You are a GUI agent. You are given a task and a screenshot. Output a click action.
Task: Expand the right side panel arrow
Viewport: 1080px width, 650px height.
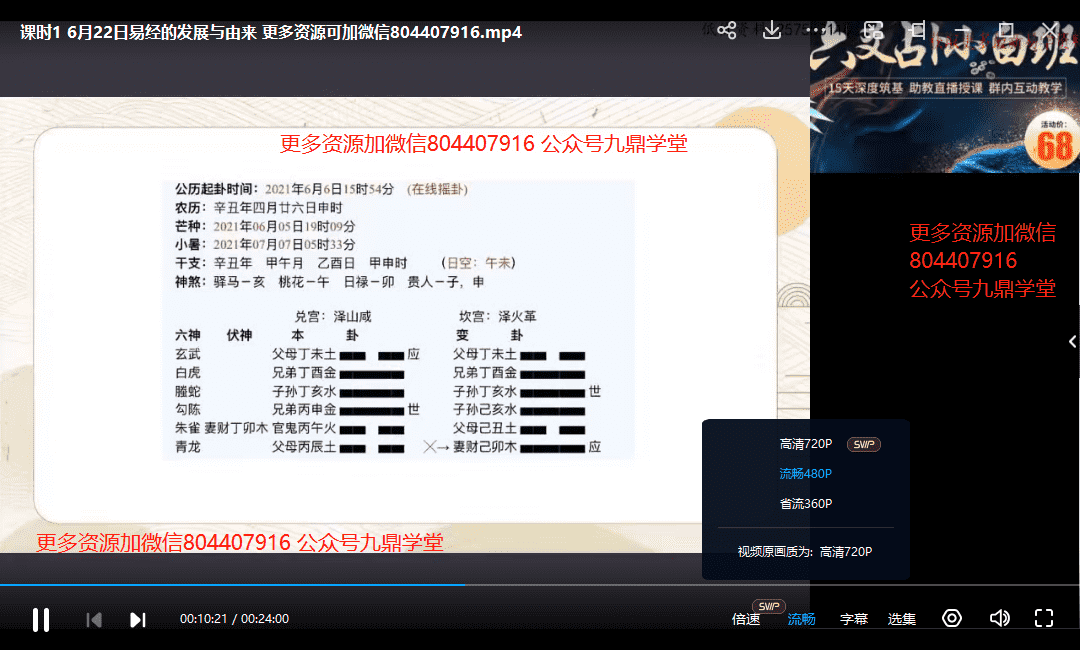1072,342
